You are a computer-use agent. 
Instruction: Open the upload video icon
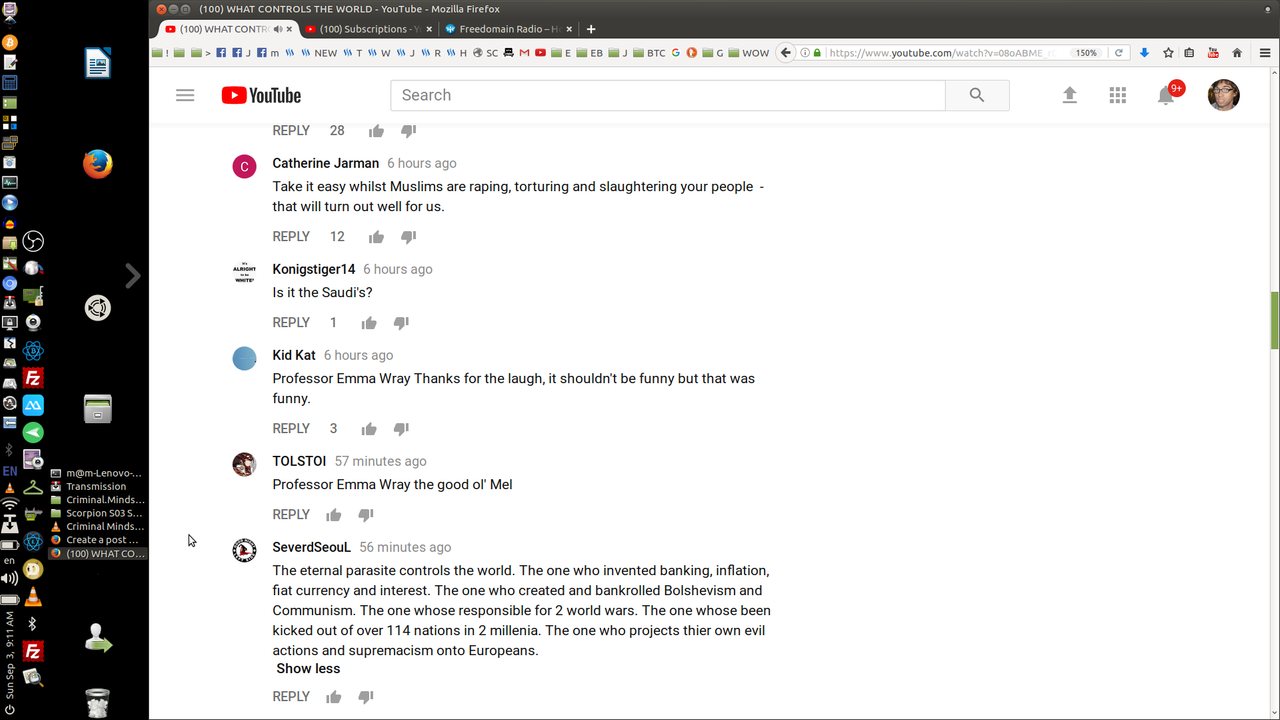tap(1069, 95)
